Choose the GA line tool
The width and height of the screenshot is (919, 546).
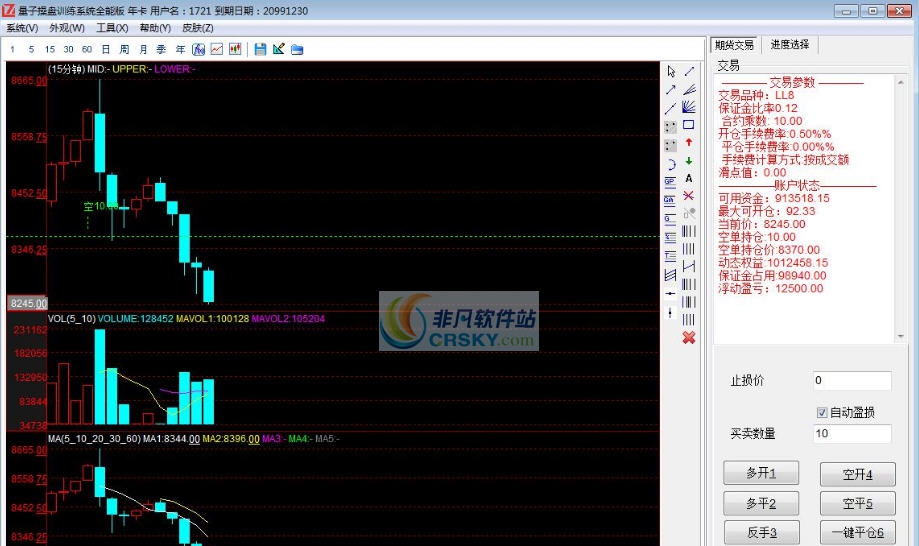[670, 201]
